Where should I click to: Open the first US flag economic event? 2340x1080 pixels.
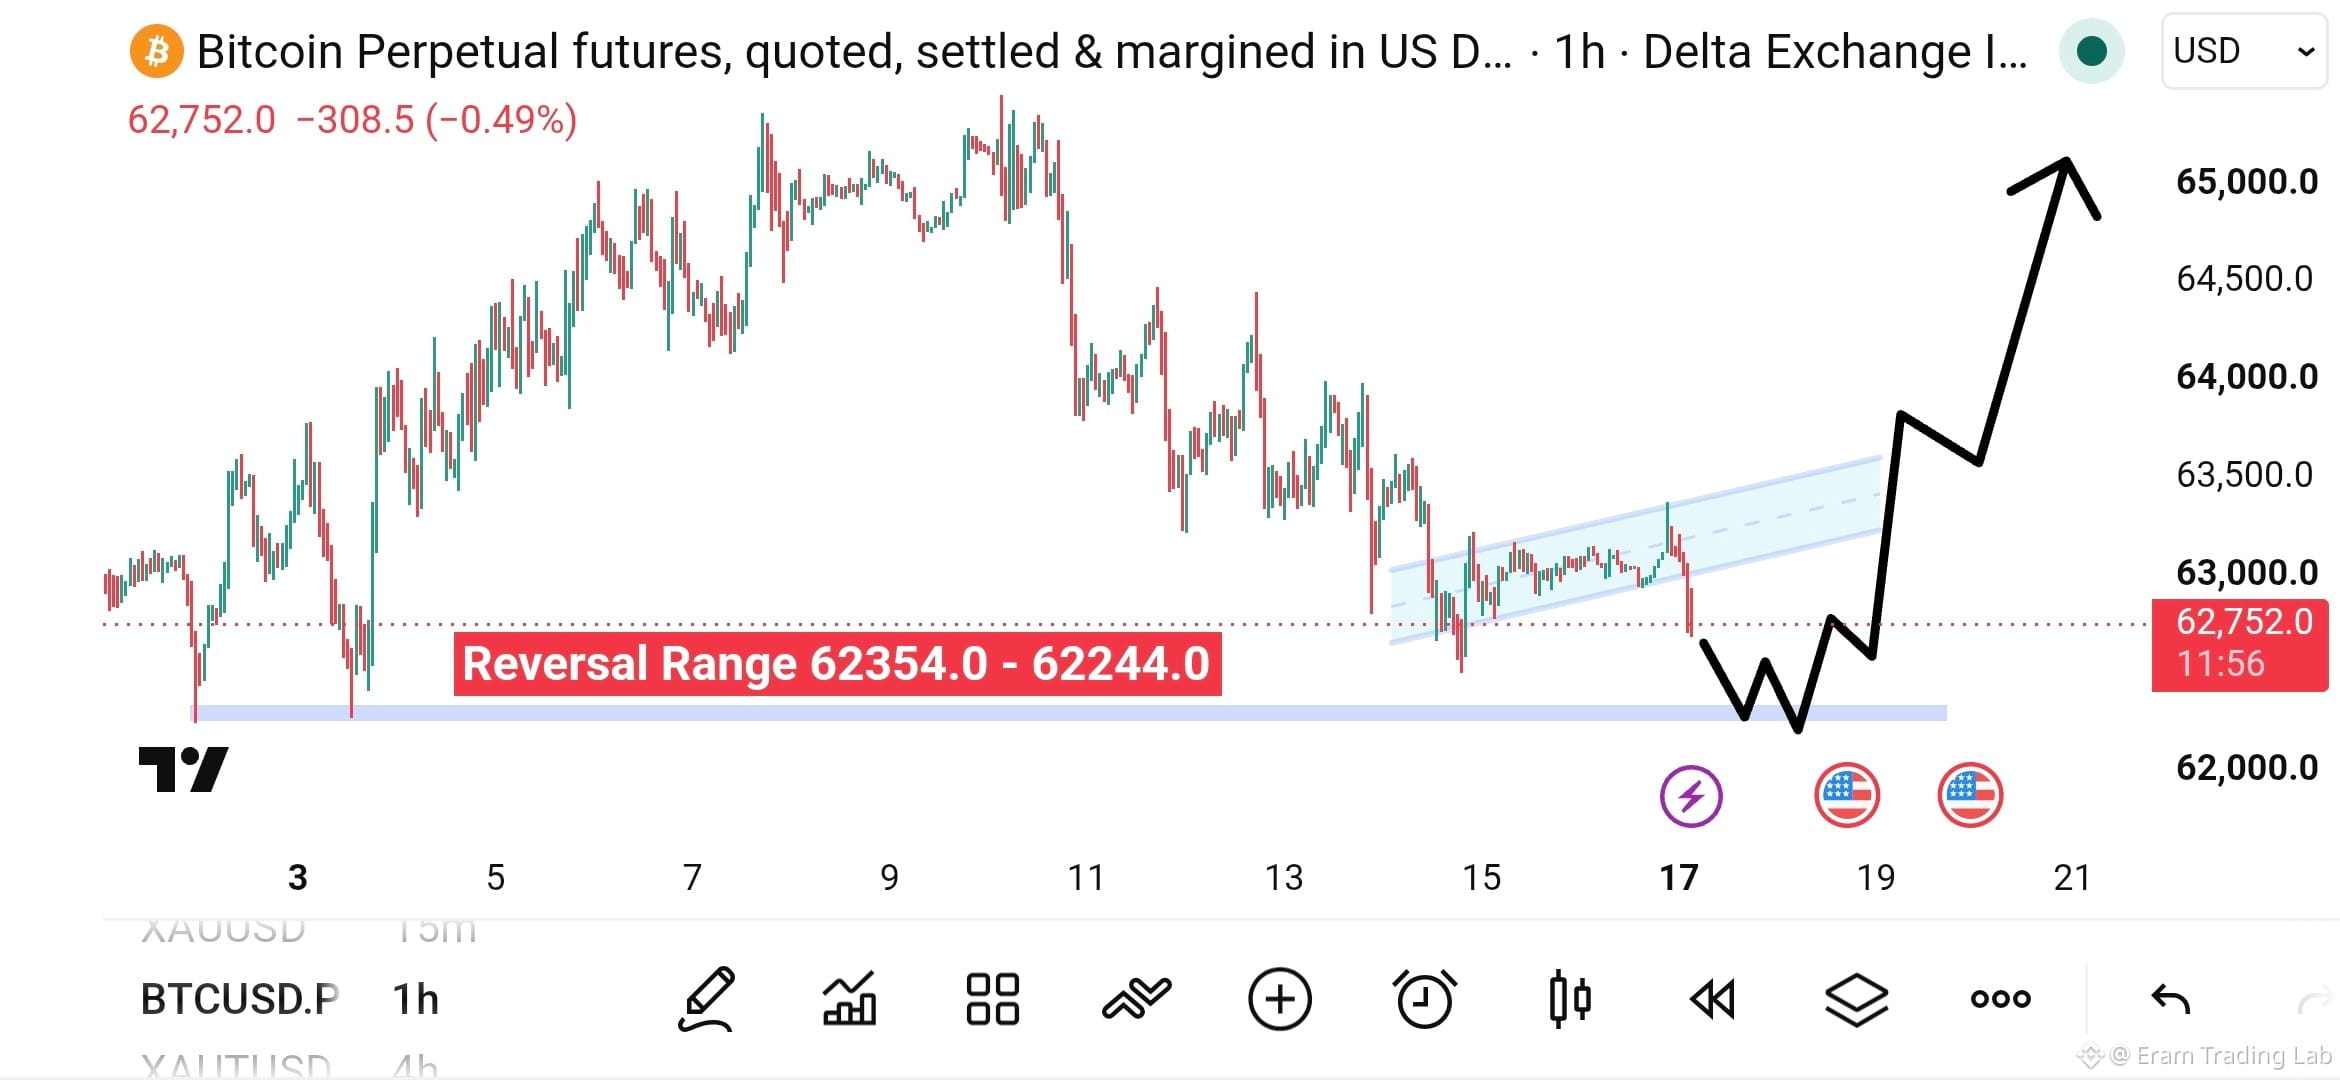coord(1847,796)
